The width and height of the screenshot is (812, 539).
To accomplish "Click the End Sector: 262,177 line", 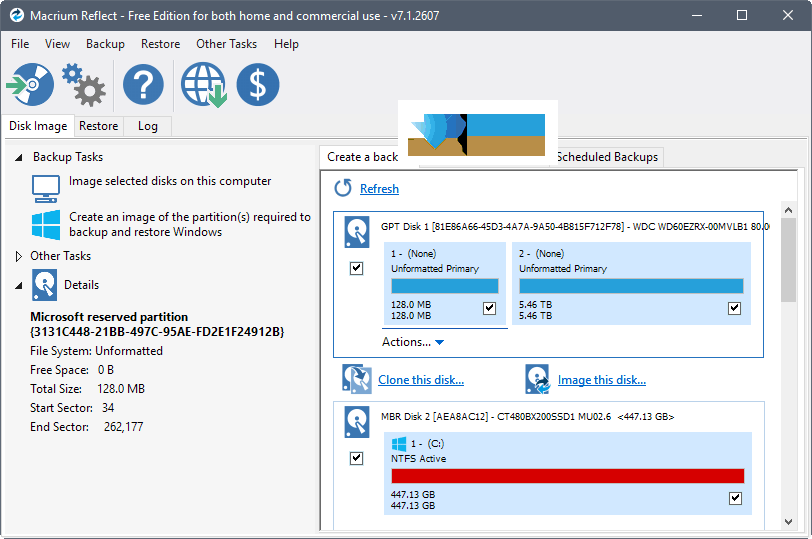I will point(86,427).
